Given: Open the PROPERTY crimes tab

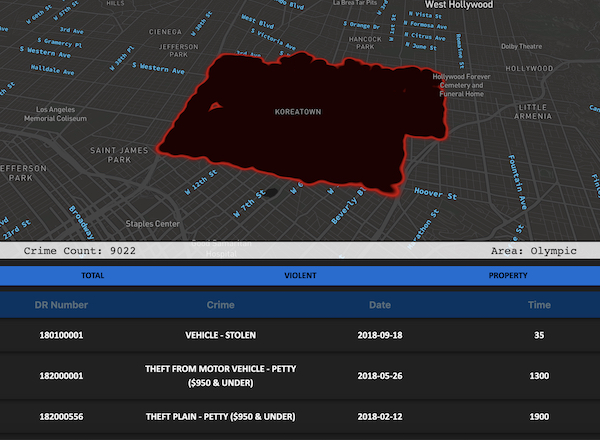Looking at the screenshot, I should coord(509,274).
